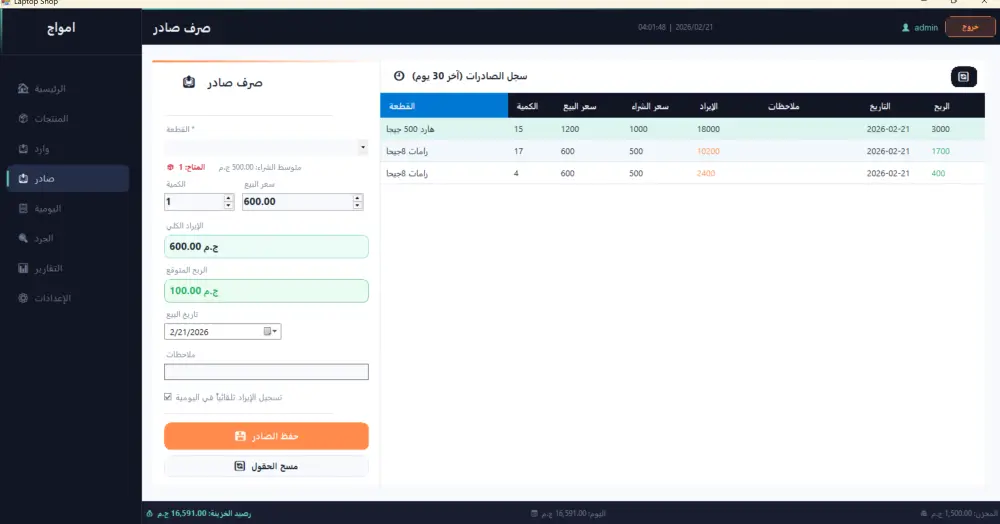Click into سعر البيع field showing 600.00
Screen dimensions: 1000x524
[298, 201]
